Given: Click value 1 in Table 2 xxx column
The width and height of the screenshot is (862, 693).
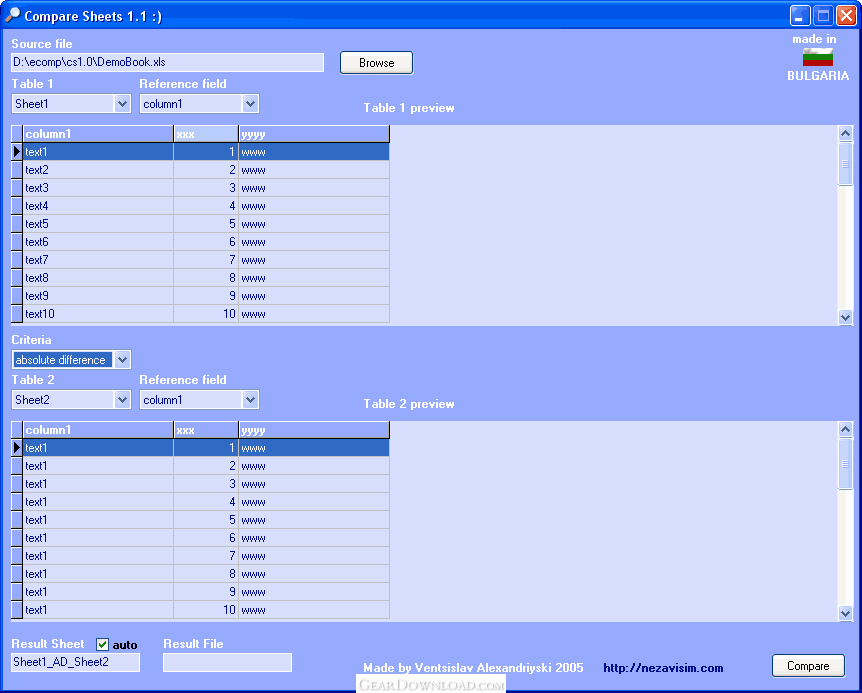Looking at the screenshot, I should (x=206, y=448).
